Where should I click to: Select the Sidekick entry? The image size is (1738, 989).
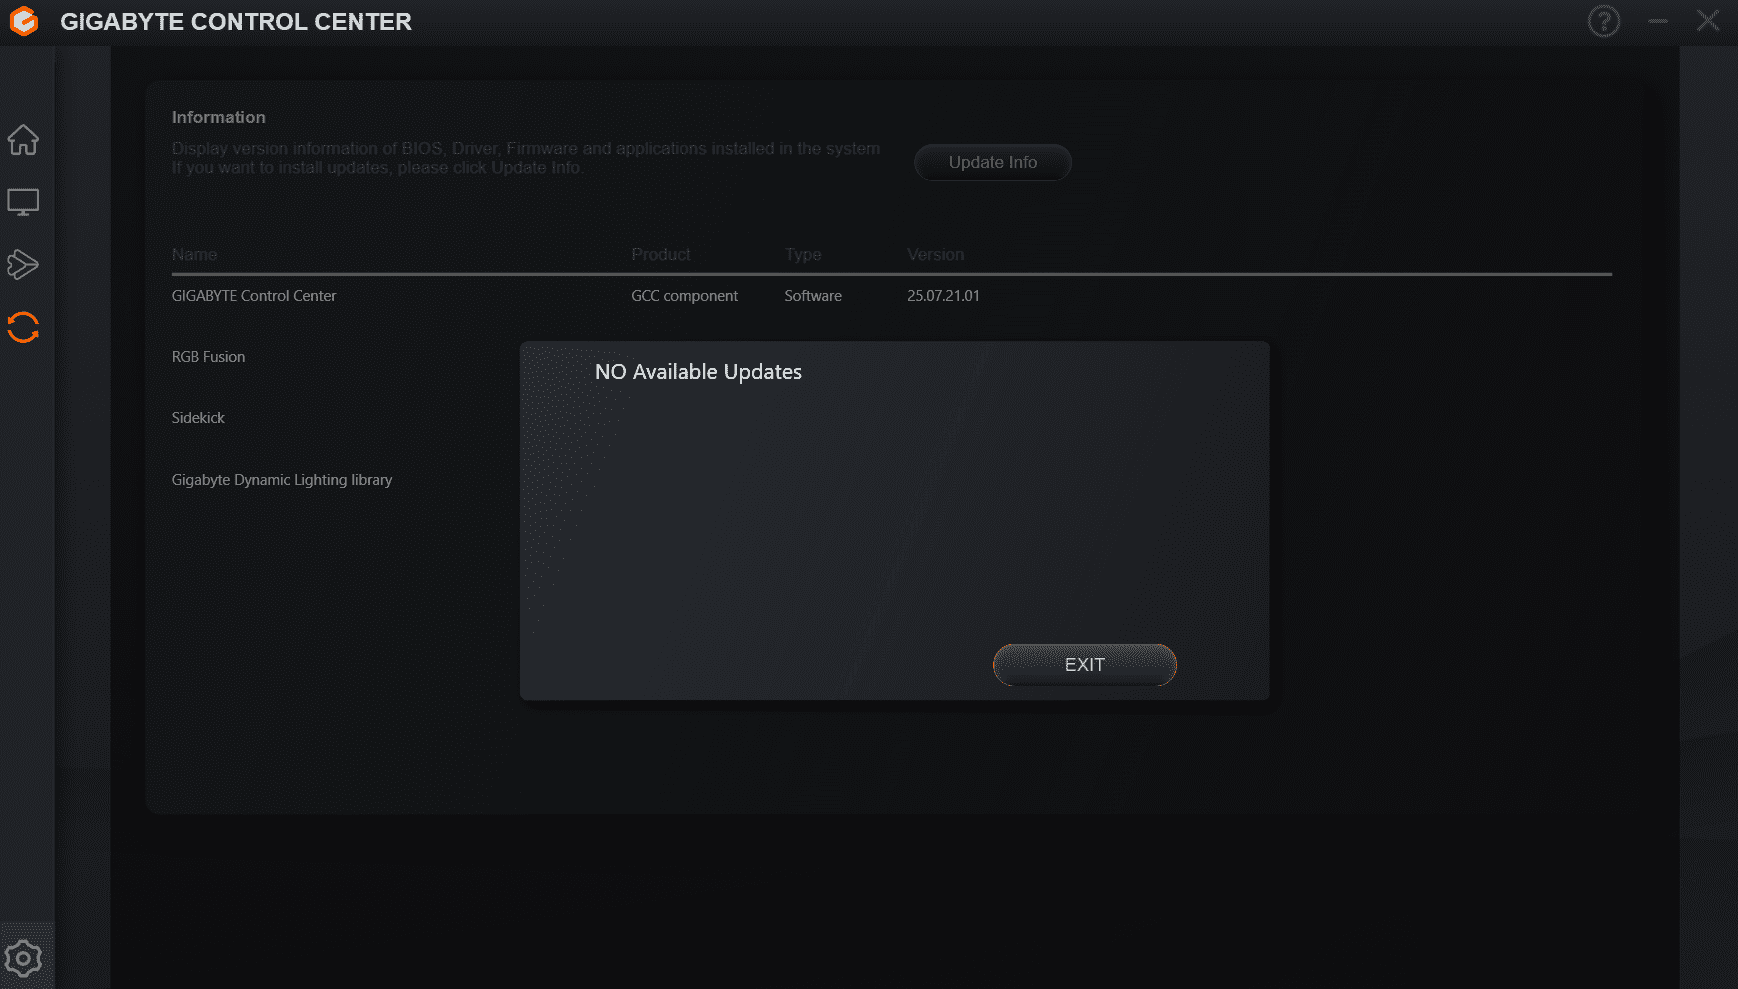(x=198, y=418)
